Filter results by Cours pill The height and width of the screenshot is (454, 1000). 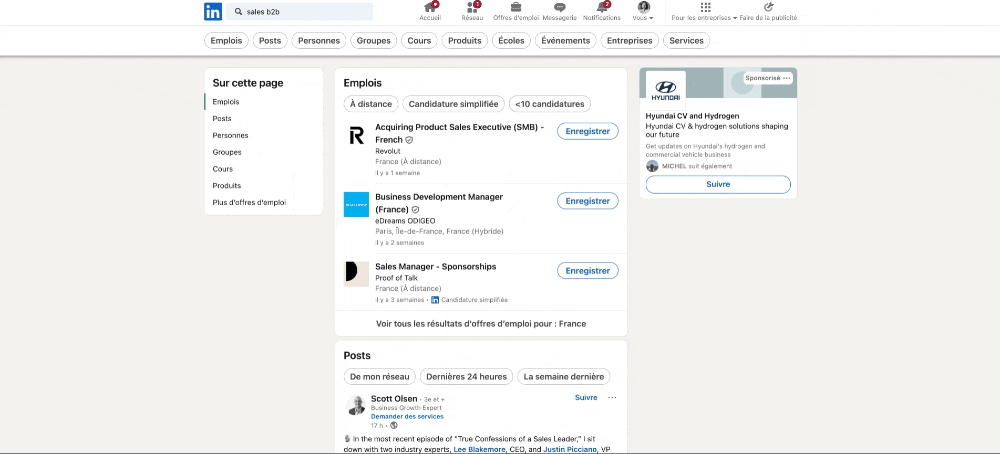tap(419, 41)
